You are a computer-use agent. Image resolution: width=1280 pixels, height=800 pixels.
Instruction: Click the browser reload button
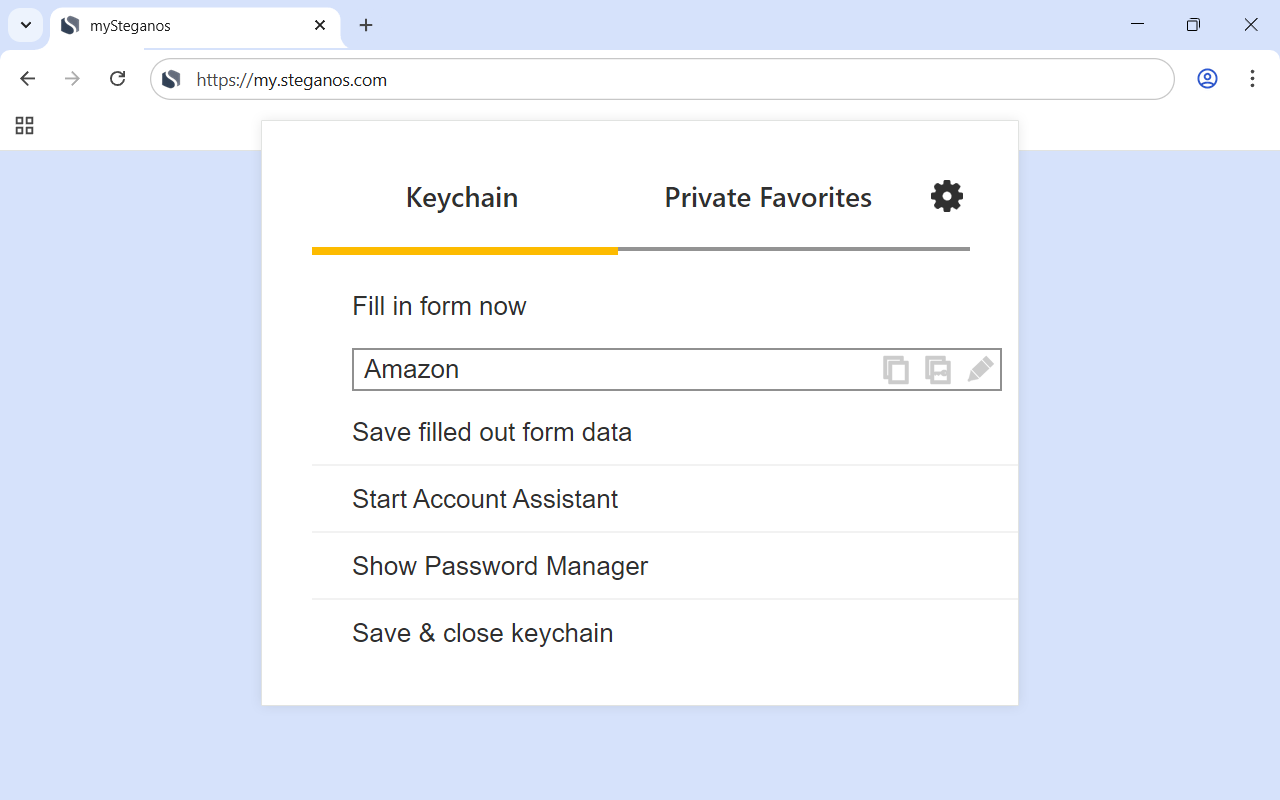117,79
